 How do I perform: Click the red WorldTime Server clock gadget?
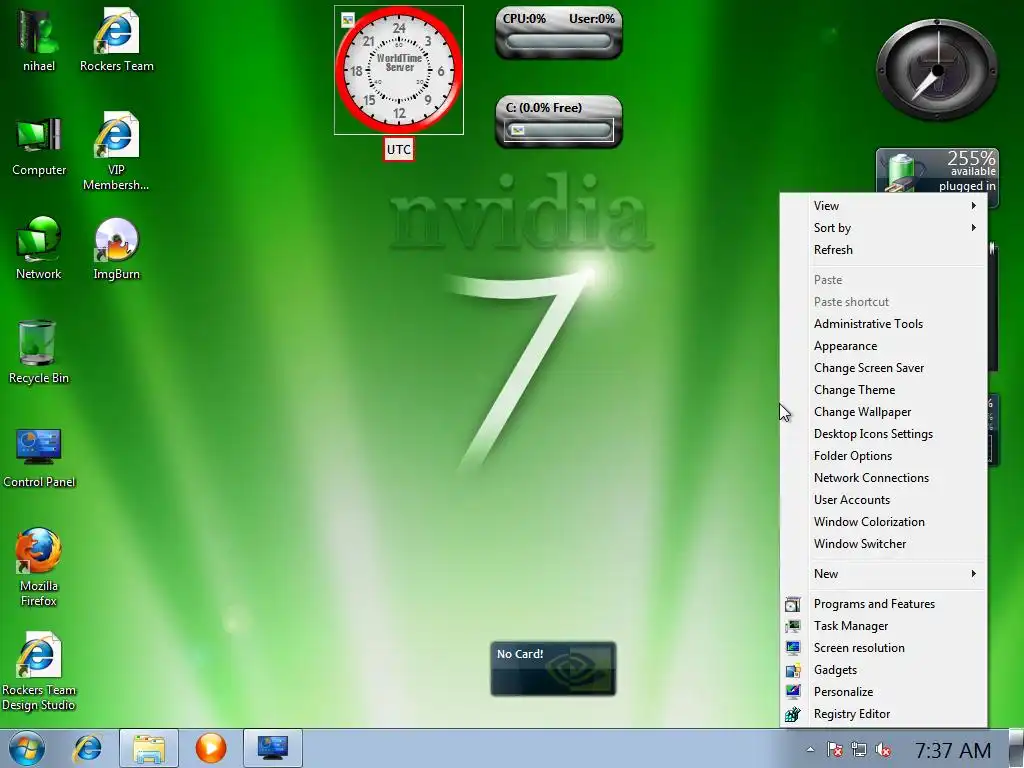click(398, 69)
